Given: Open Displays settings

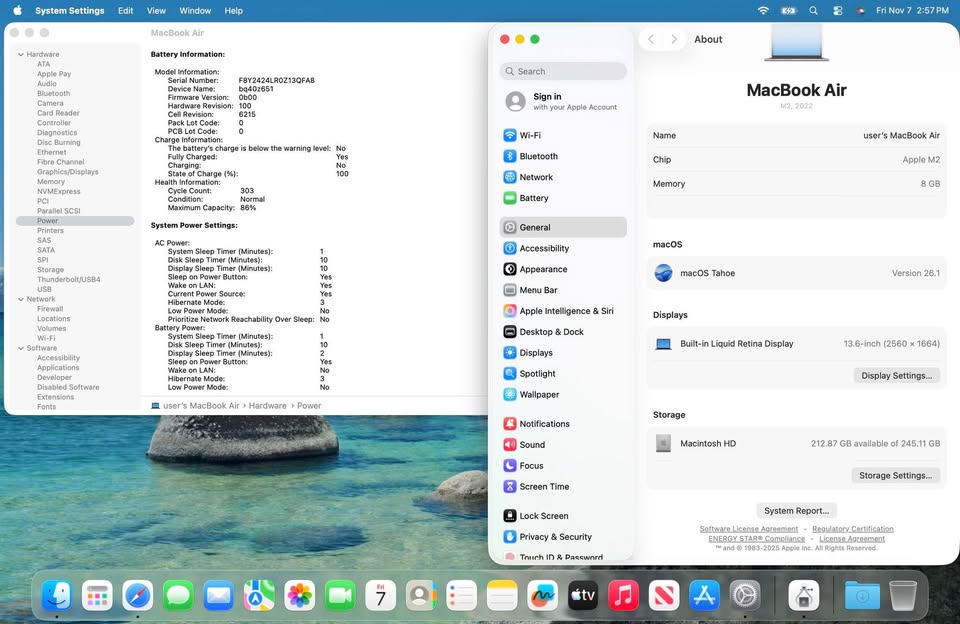Looking at the screenshot, I should coord(537,352).
